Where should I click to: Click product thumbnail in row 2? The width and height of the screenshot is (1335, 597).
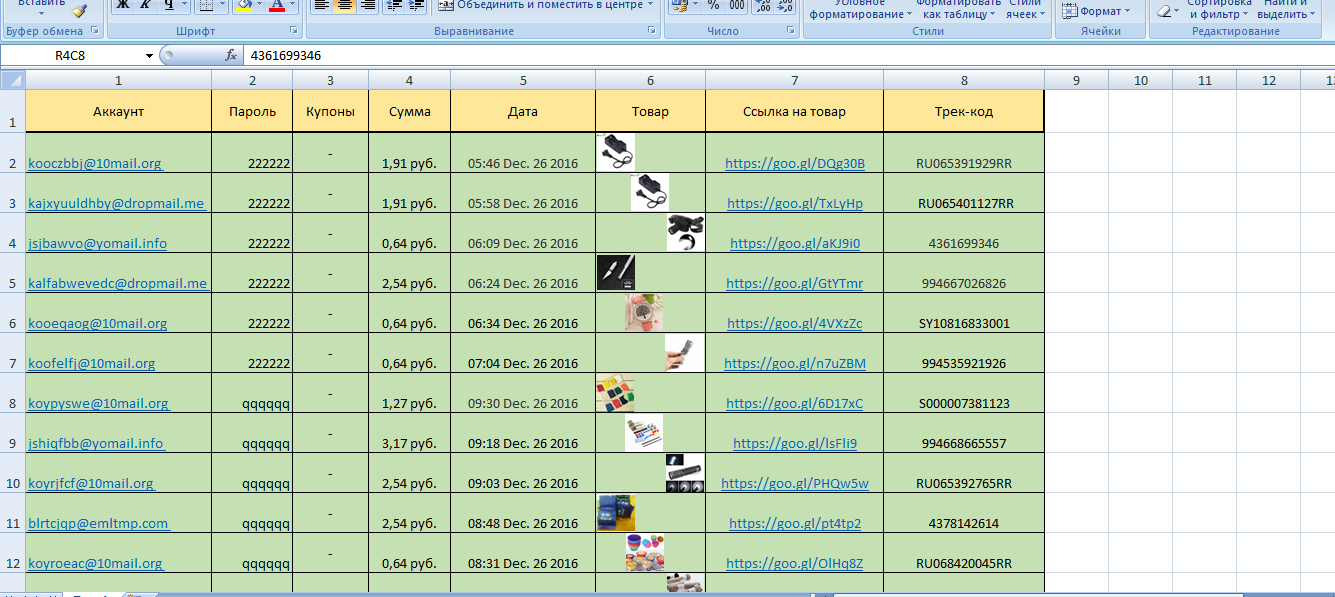pos(615,152)
